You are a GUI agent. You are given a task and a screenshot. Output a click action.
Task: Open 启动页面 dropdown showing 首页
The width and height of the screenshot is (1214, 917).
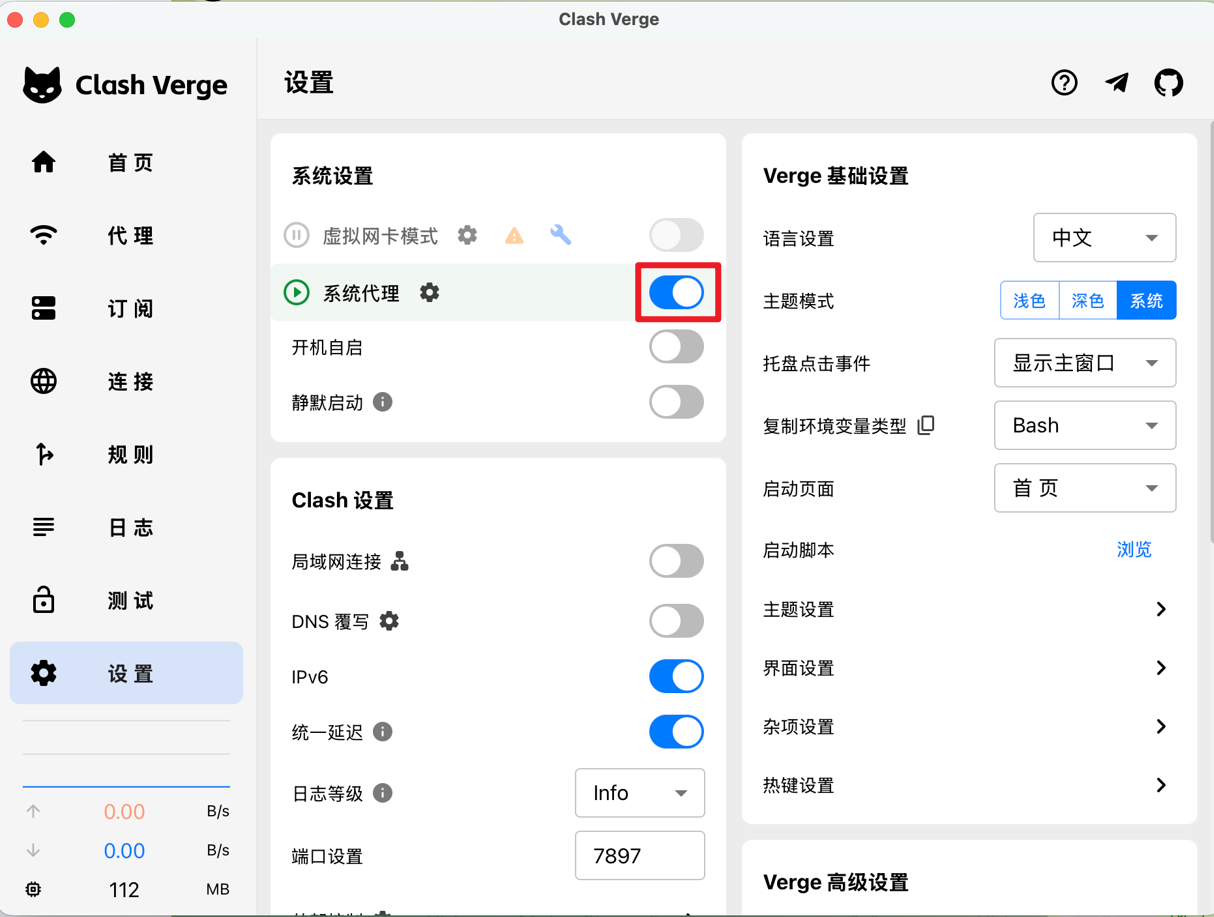coord(1085,488)
